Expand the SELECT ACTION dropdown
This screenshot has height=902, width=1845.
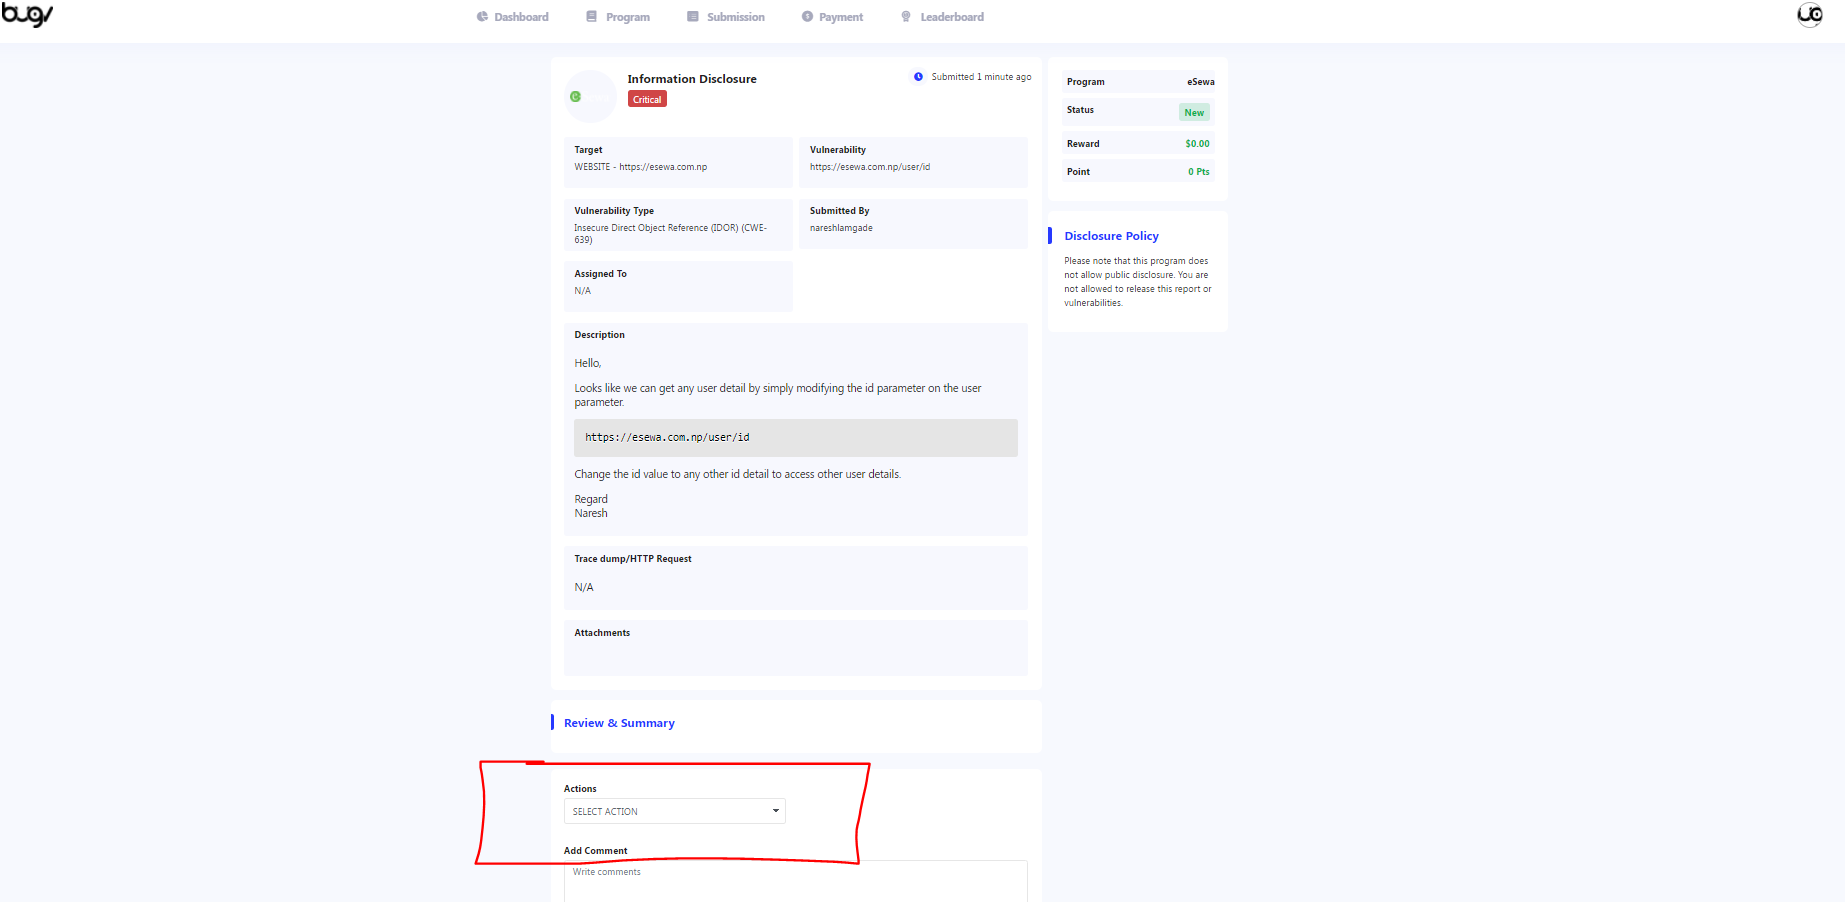[675, 811]
